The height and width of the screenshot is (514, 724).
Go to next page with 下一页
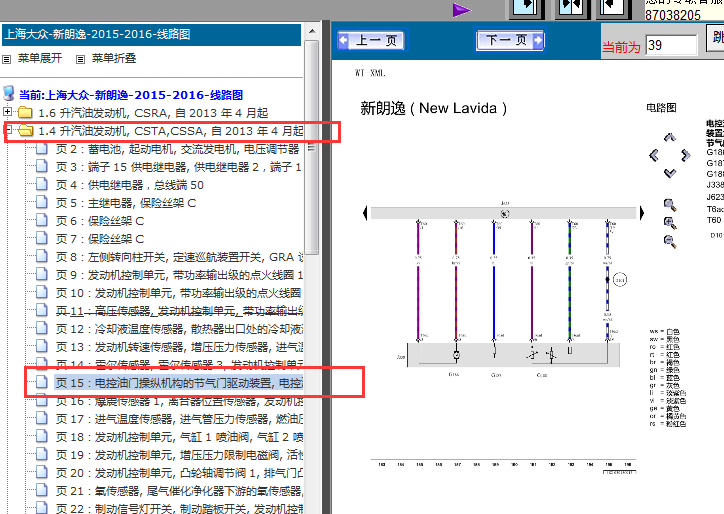510,40
